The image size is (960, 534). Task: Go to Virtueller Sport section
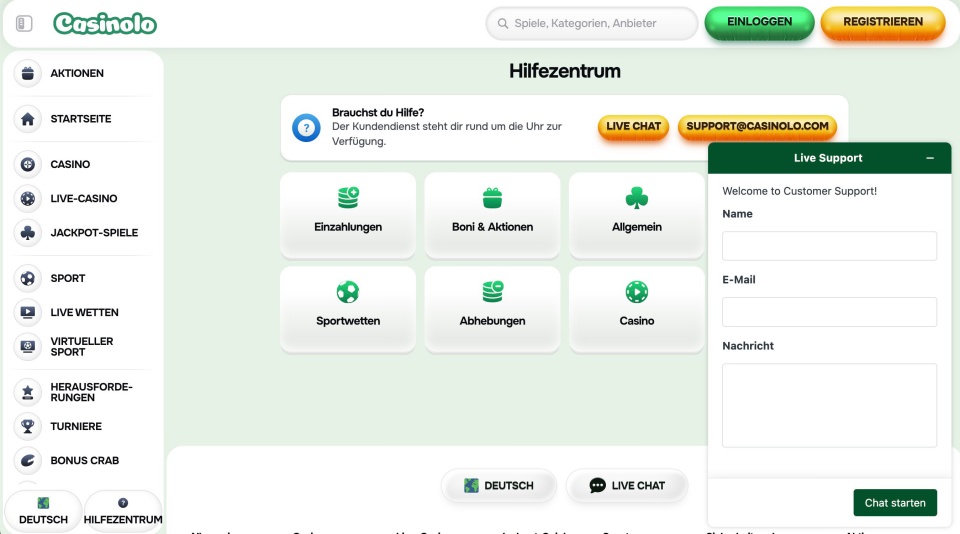pyautogui.click(x=82, y=347)
